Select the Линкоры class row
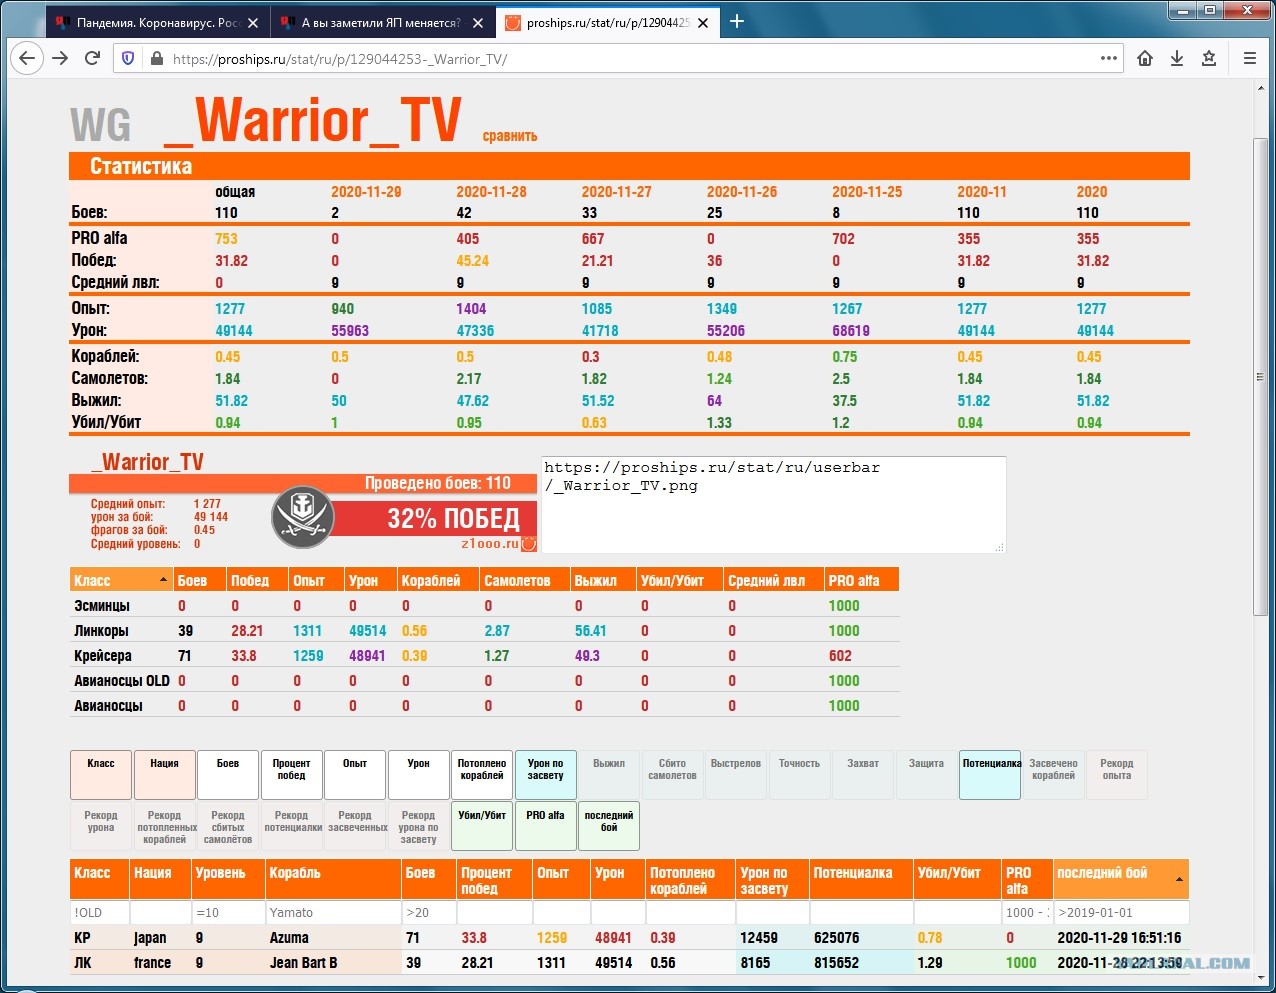Image resolution: width=1276 pixels, height=993 pixels. [x=484, y=631]
